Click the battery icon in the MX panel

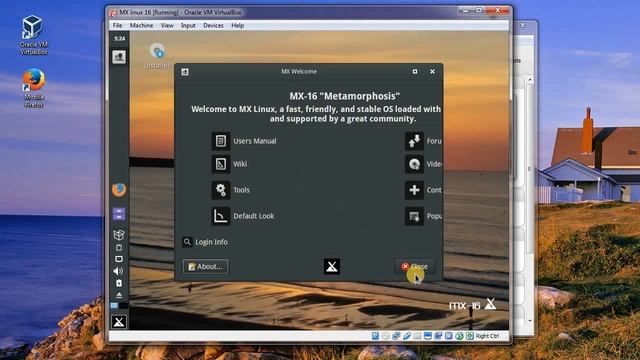point(119,283)
